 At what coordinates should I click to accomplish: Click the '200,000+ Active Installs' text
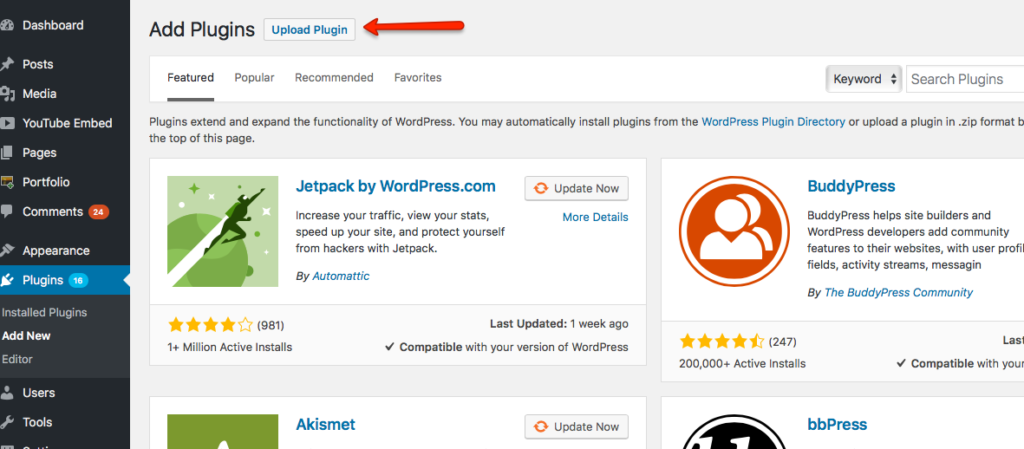743,364
